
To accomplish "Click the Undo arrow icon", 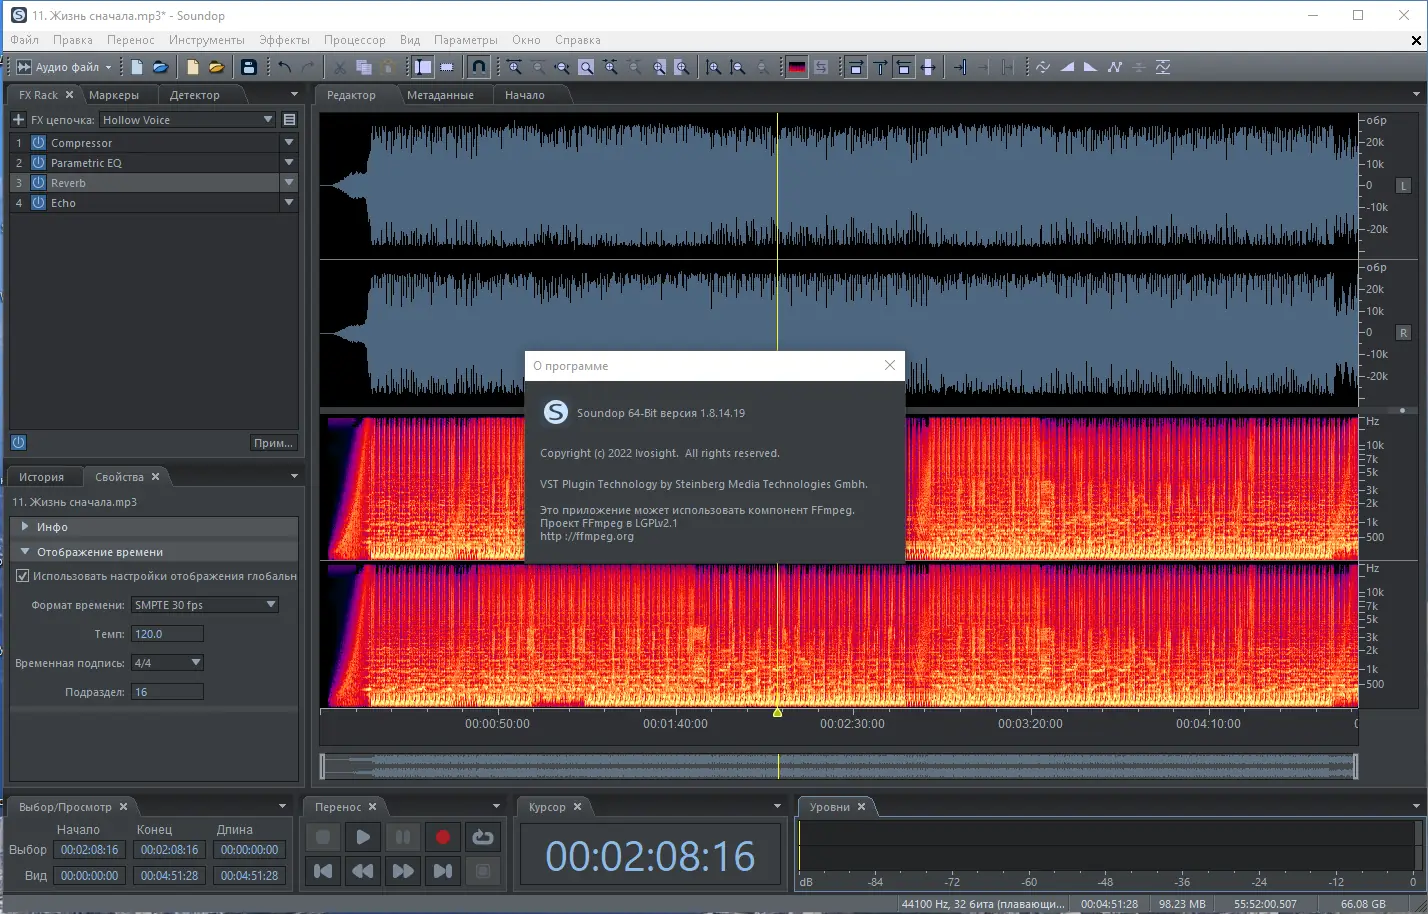I will (x=285, y=67).
